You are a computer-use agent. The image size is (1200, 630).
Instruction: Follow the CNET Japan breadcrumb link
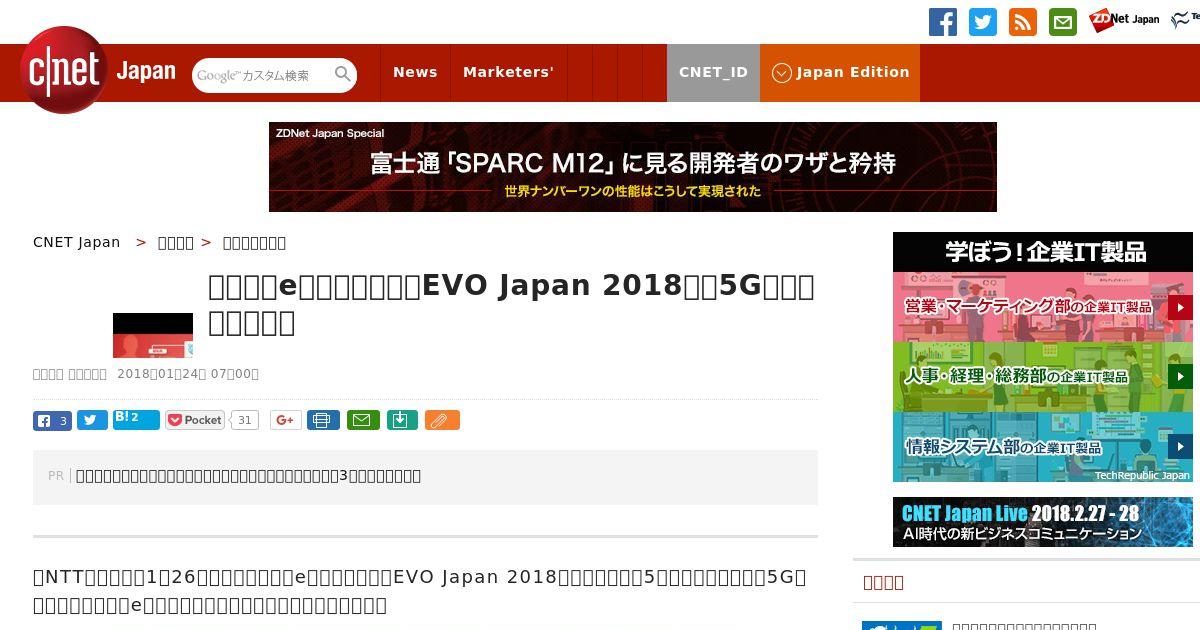point(77,242)
